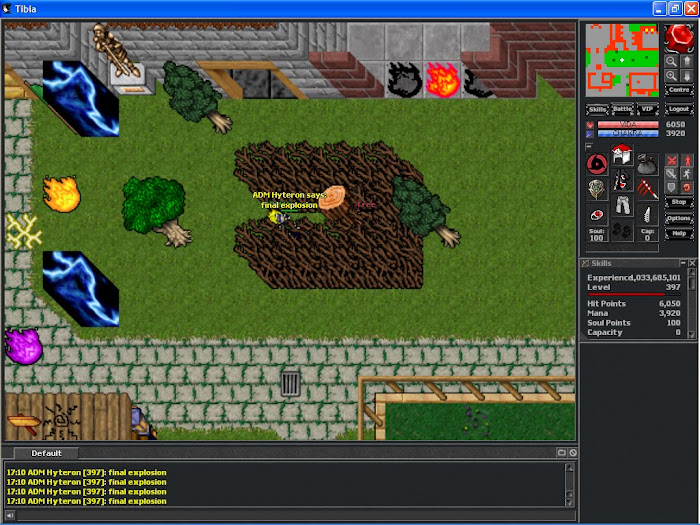The width and height of the screenshot is (700, 525).
Task: Click the red level progress bar
Action: [x=633, y=294]
